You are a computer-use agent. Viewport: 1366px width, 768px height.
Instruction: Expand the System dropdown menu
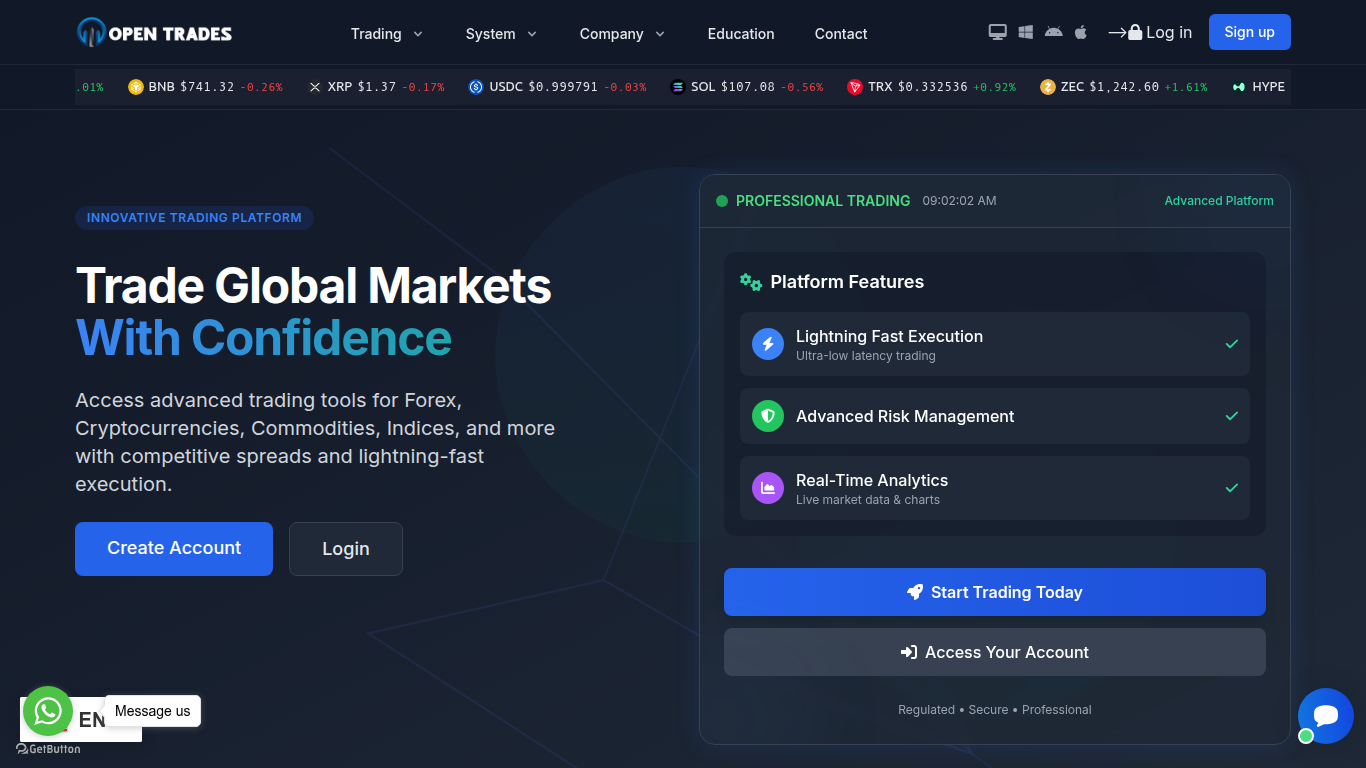tap(502, 33)
